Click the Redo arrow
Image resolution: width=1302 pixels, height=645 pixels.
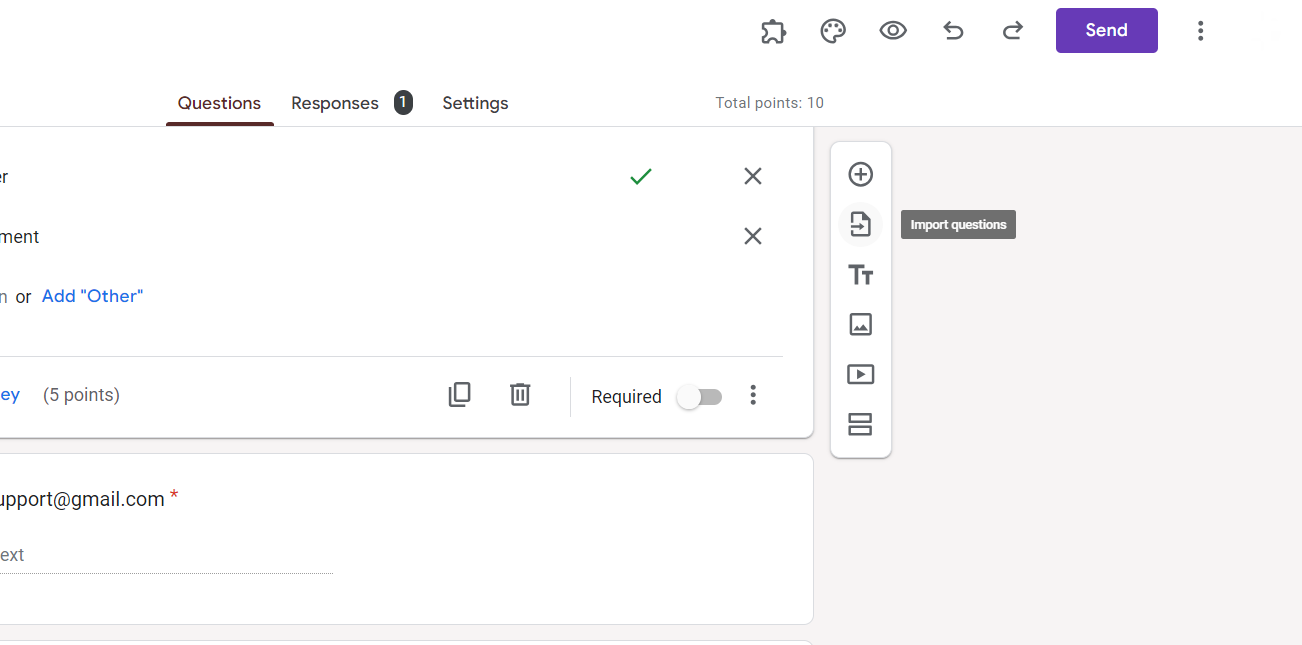coord(1013,31)
